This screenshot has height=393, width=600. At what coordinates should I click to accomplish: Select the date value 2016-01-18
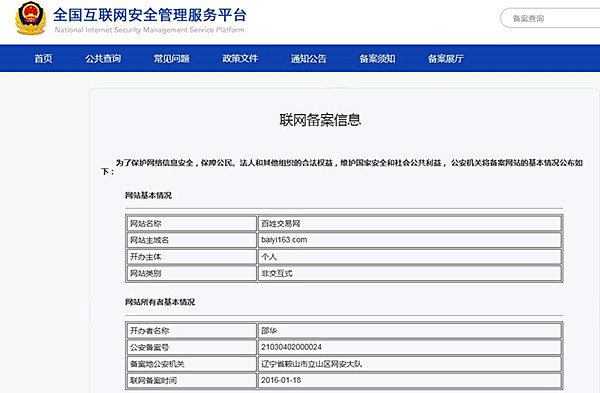(281, 380)
